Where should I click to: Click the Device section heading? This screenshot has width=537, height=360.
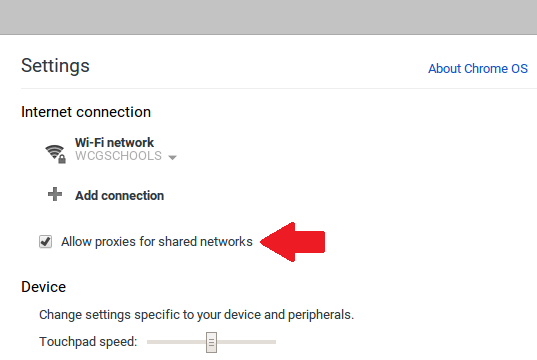point(43,287)
